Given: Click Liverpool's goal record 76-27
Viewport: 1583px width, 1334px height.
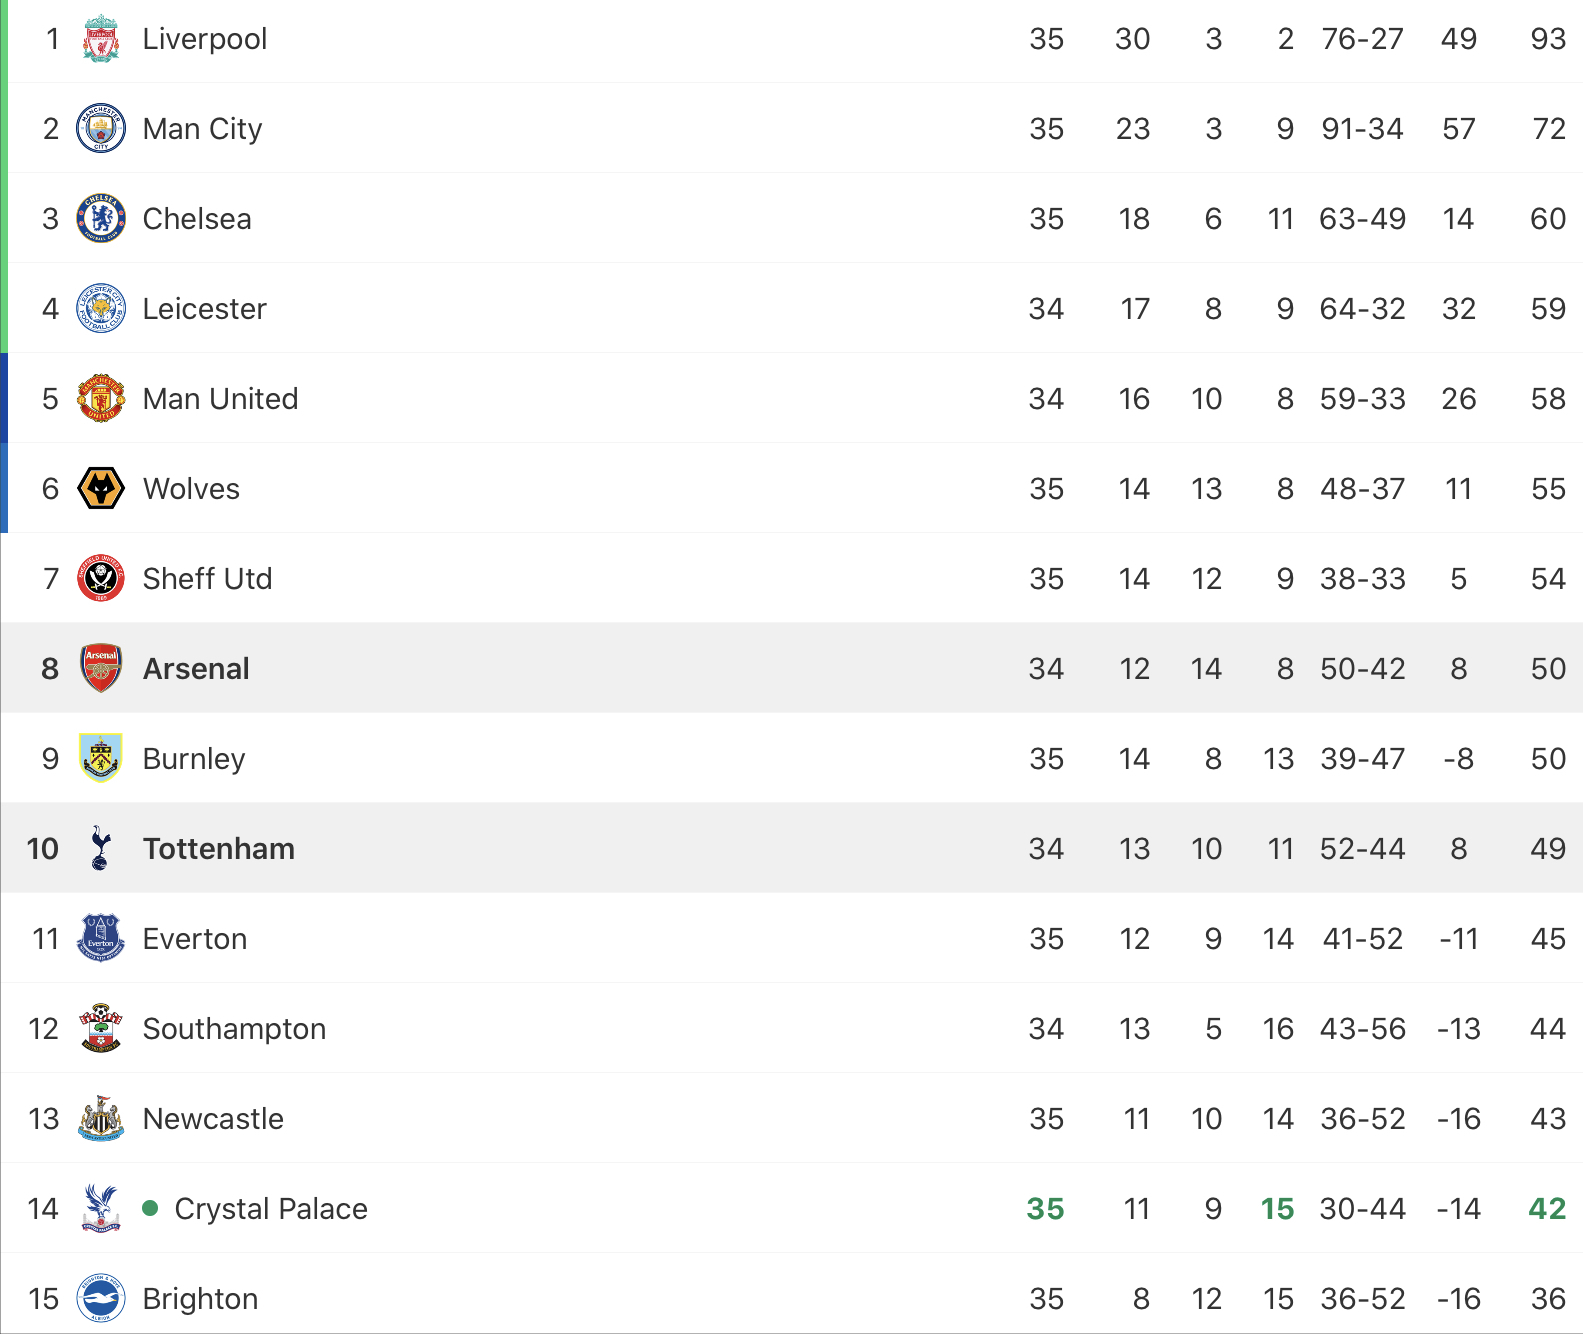Looking at the screenshot, I should (1362, 39).
